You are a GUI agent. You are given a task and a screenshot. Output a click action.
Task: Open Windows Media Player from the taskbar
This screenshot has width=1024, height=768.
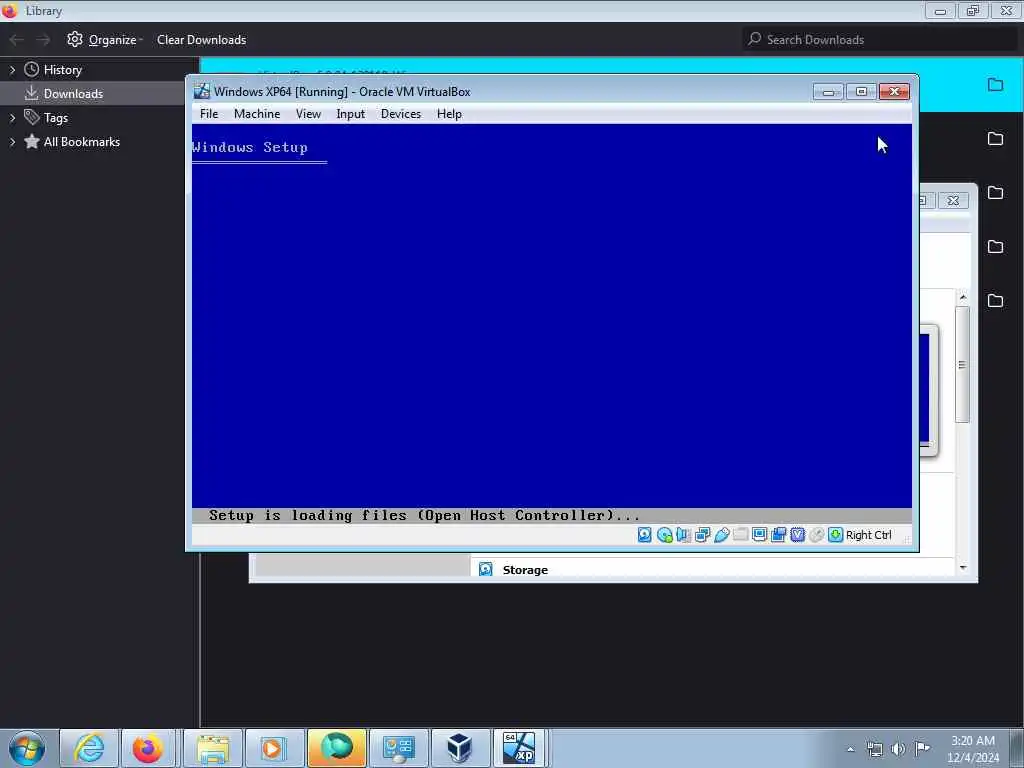(273, 748)
